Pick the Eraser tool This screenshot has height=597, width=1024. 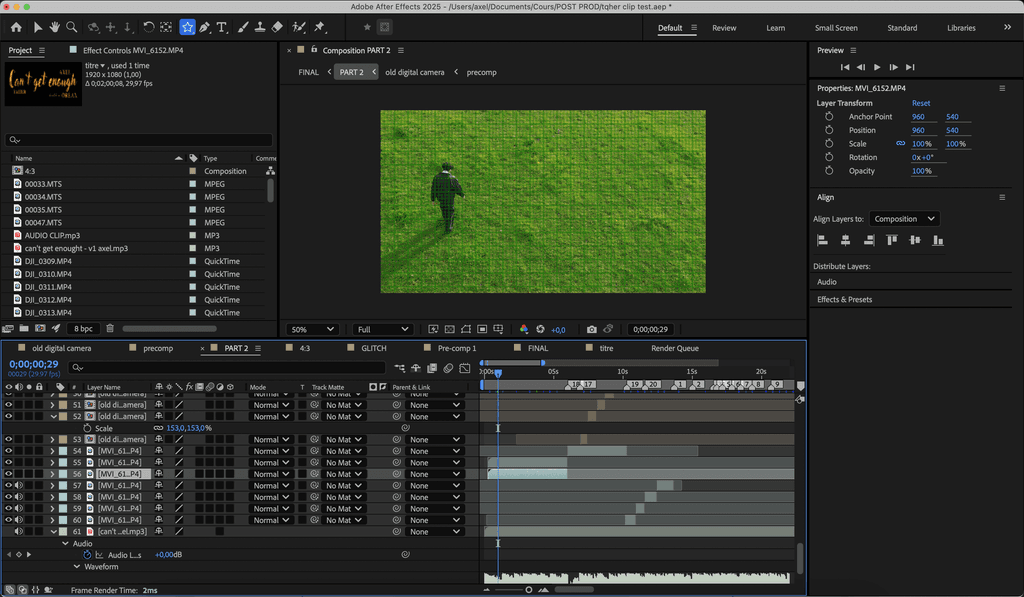278,27
